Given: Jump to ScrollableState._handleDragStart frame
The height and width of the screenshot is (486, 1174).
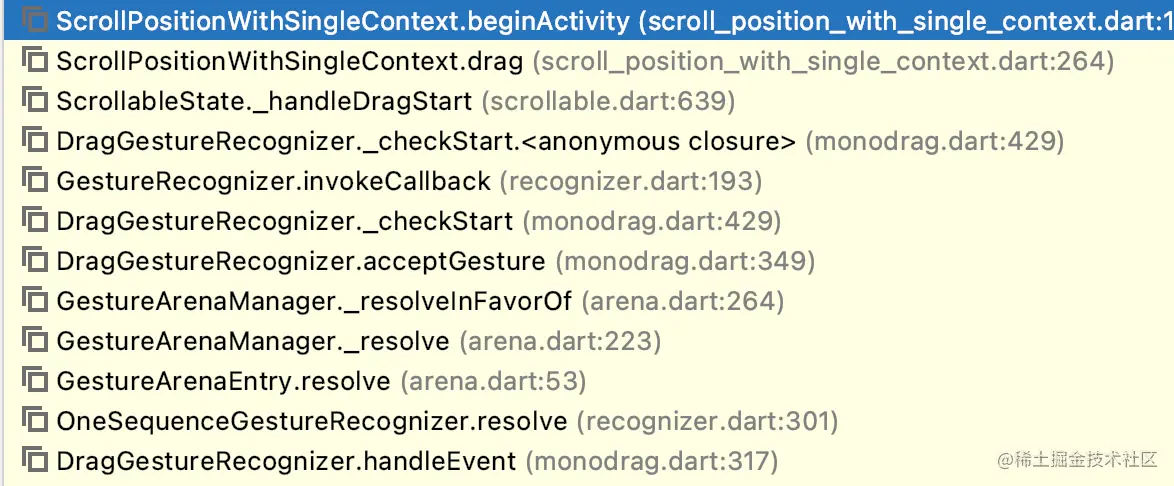Looking at the screenshot, I should [264, 101].
